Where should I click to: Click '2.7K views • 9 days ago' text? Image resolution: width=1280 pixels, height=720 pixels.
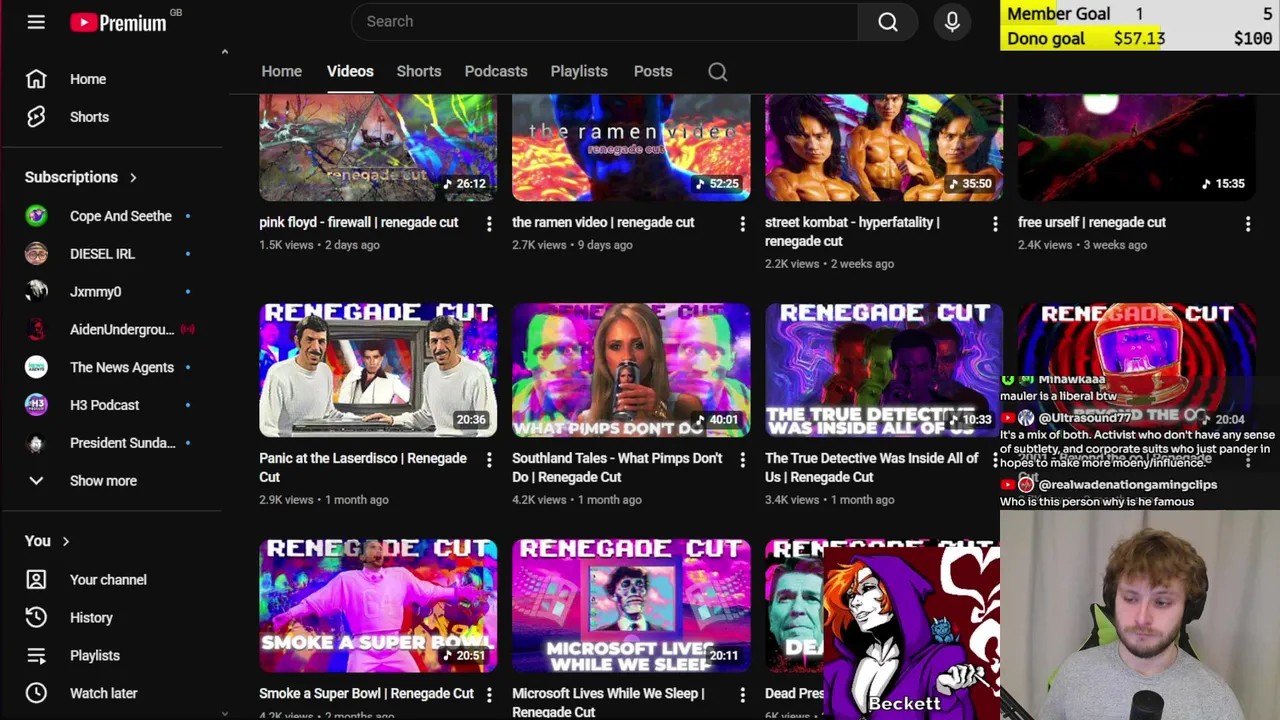(572, 245)
